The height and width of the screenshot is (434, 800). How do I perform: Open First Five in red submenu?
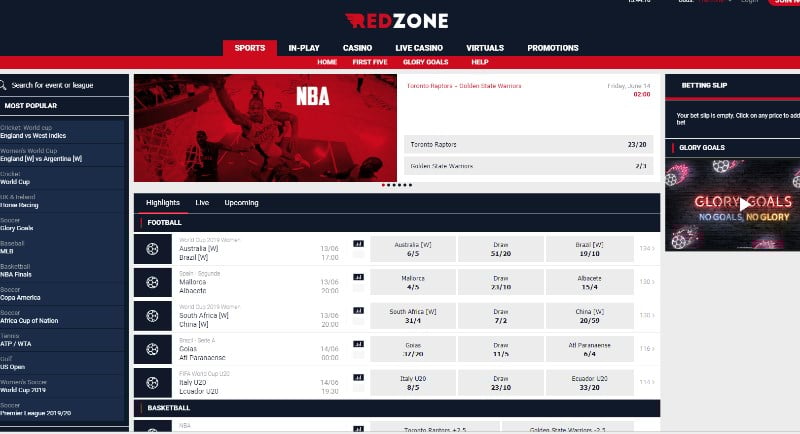(x=370, y=62)
